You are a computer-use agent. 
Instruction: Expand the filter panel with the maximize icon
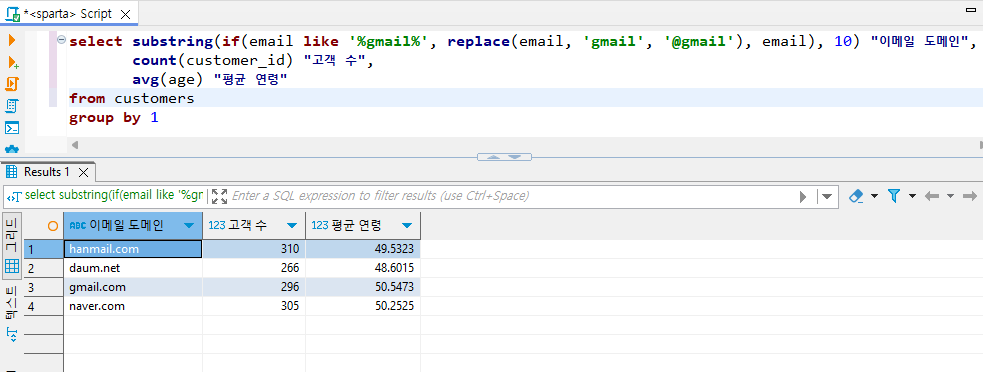[219, 196]
